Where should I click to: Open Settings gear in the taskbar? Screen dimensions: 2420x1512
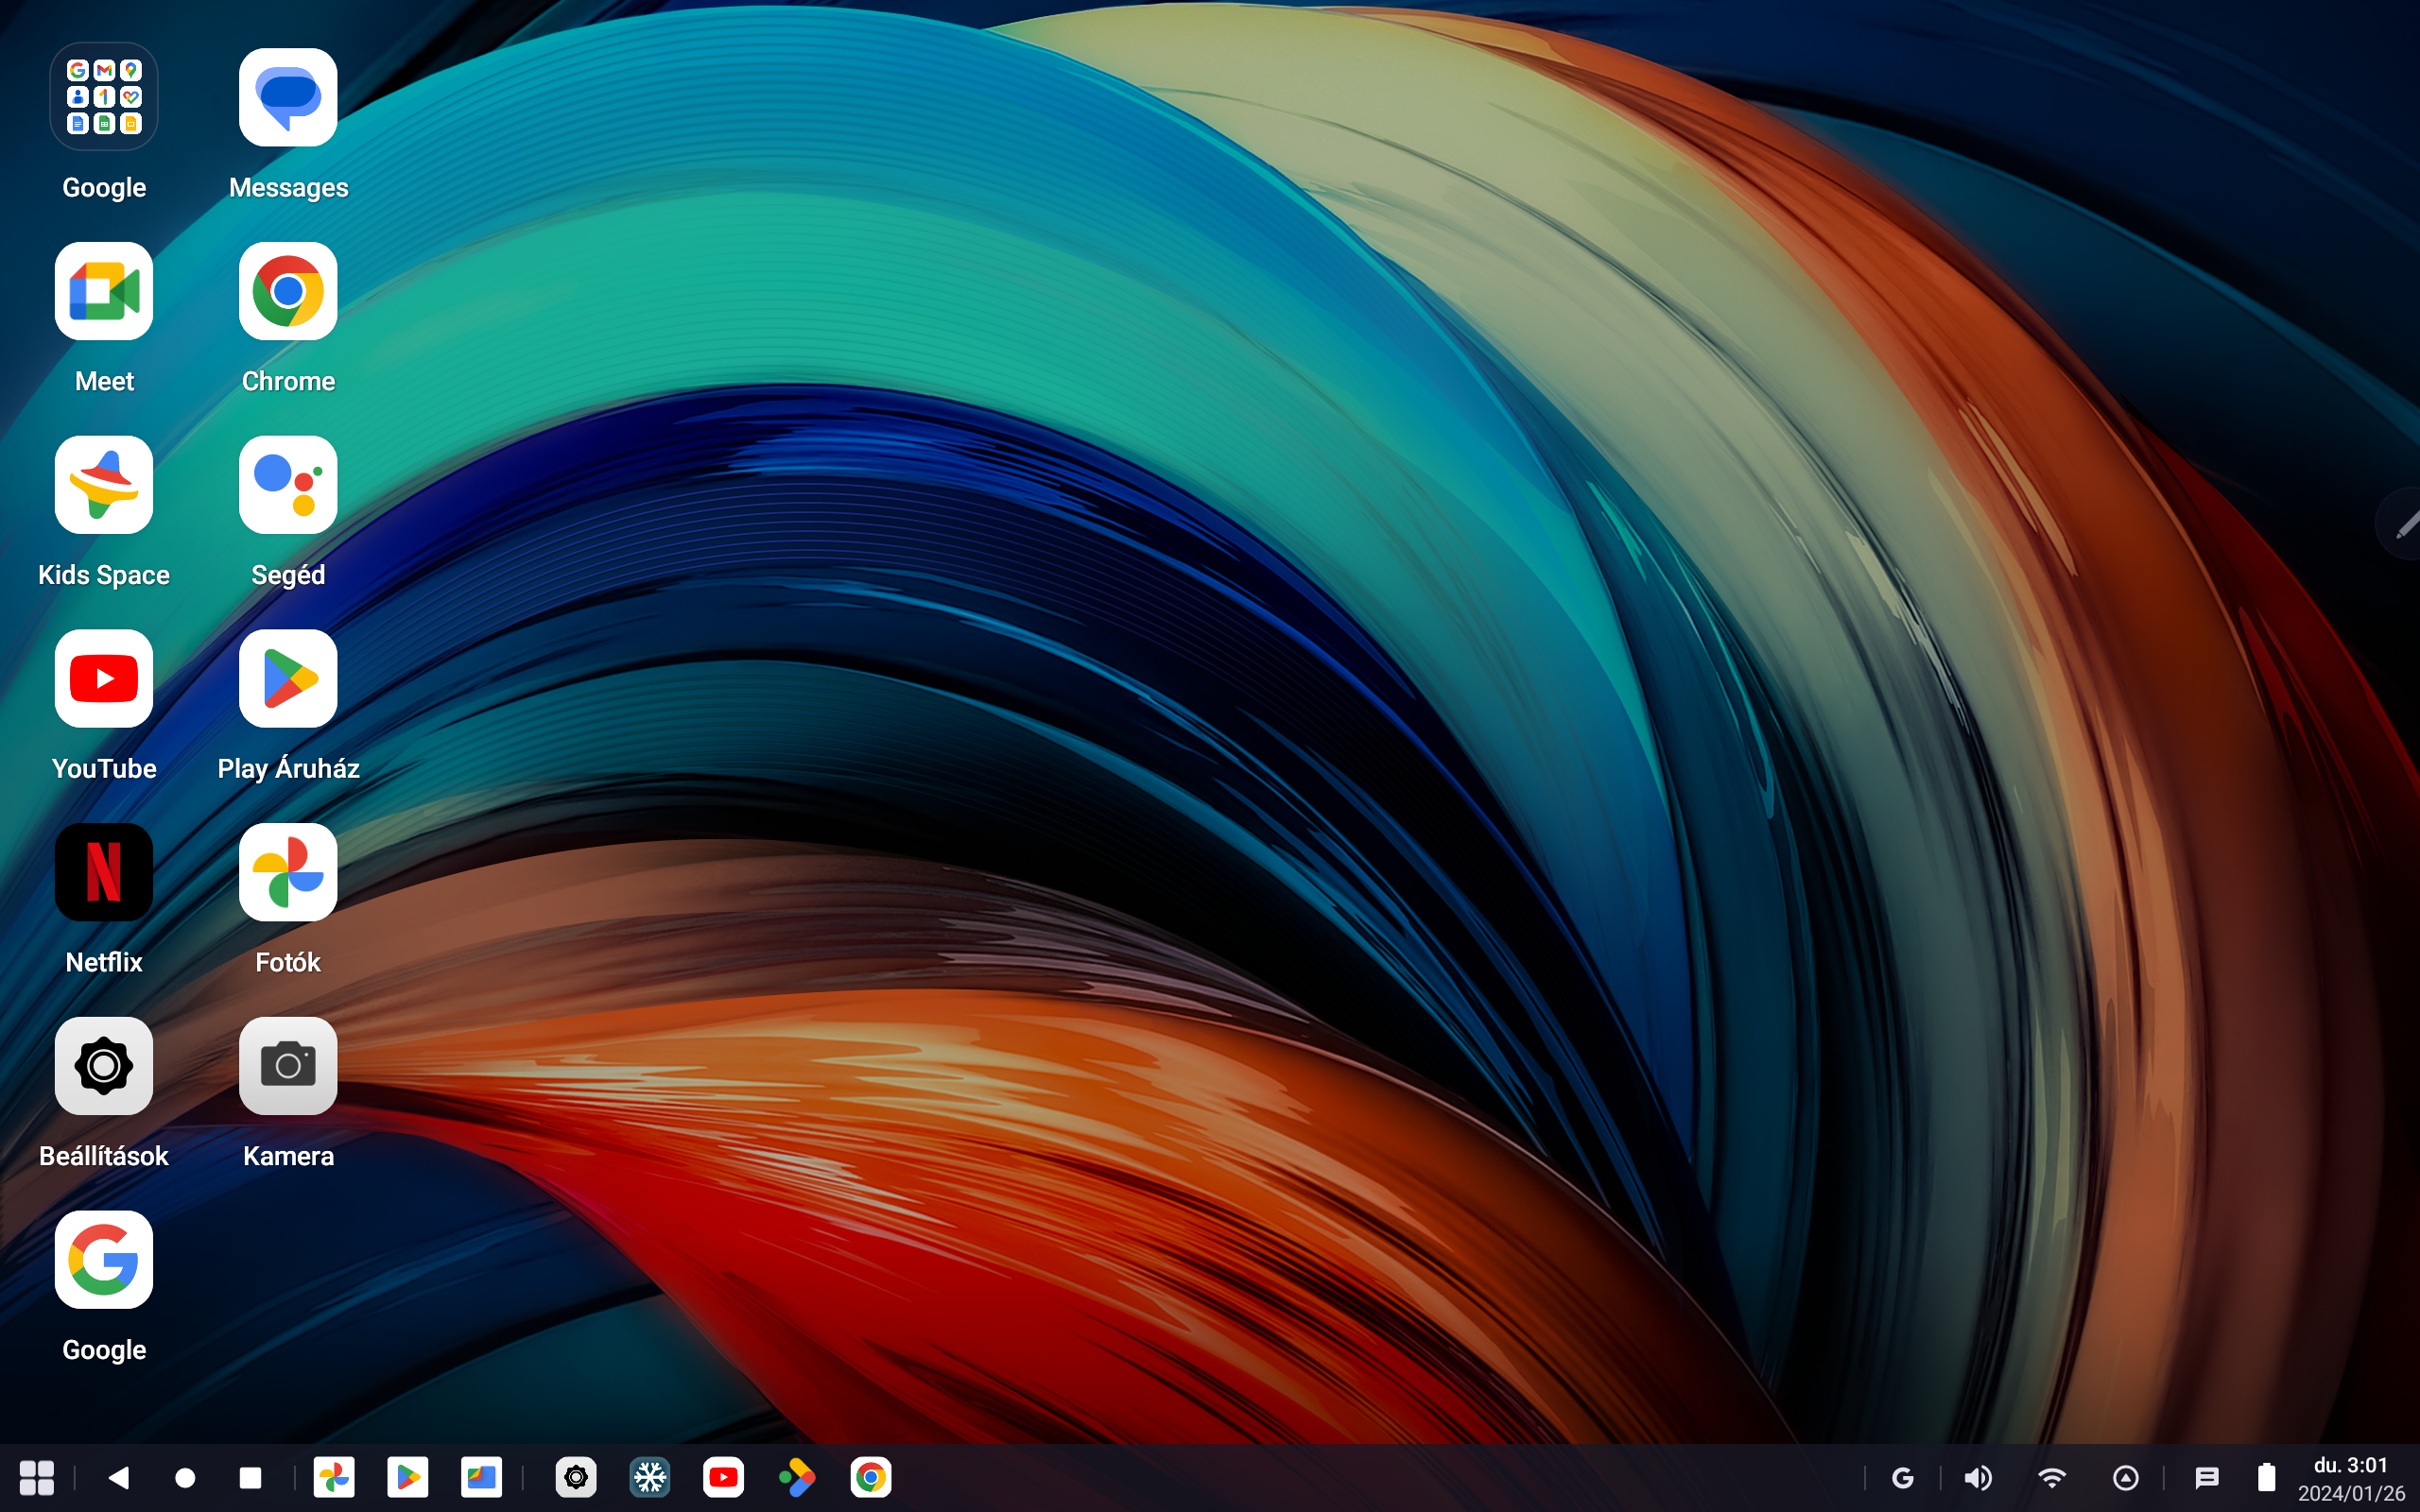tap(576, 1478)
